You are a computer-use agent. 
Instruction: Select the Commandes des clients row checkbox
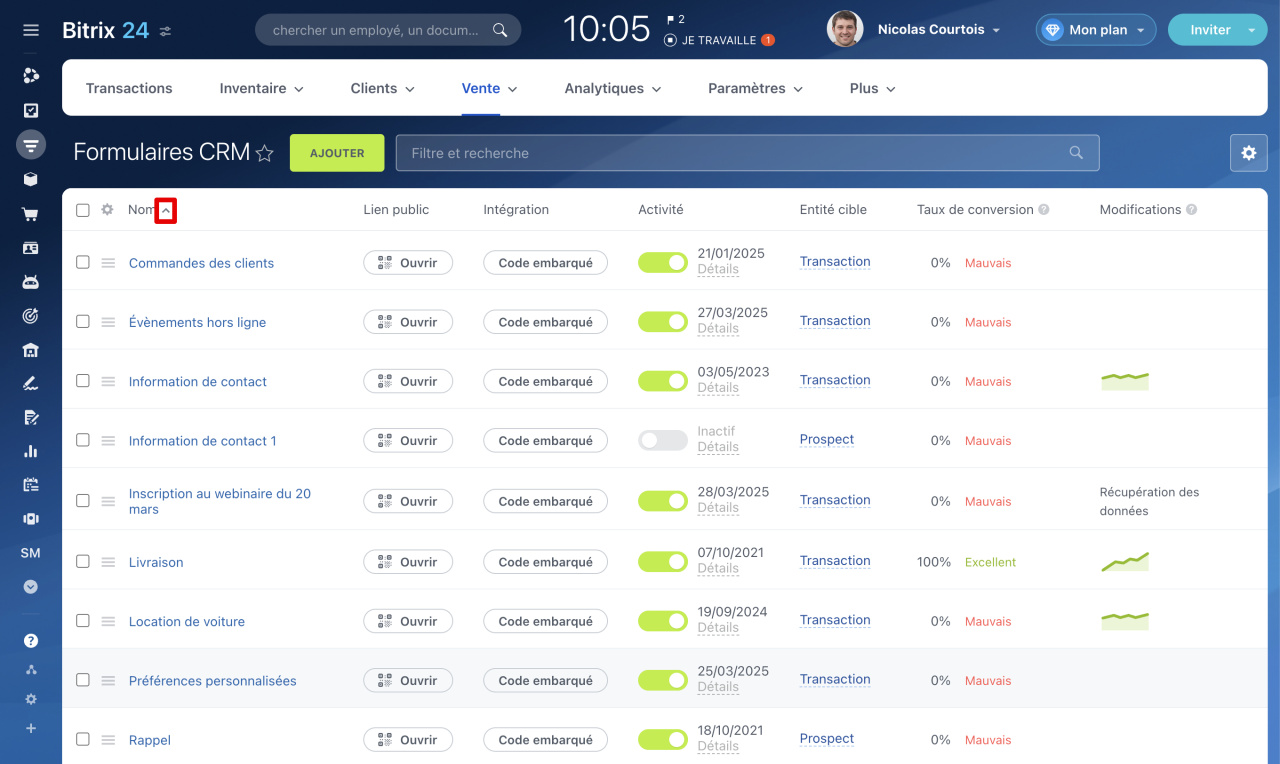[x=83, y=262]
